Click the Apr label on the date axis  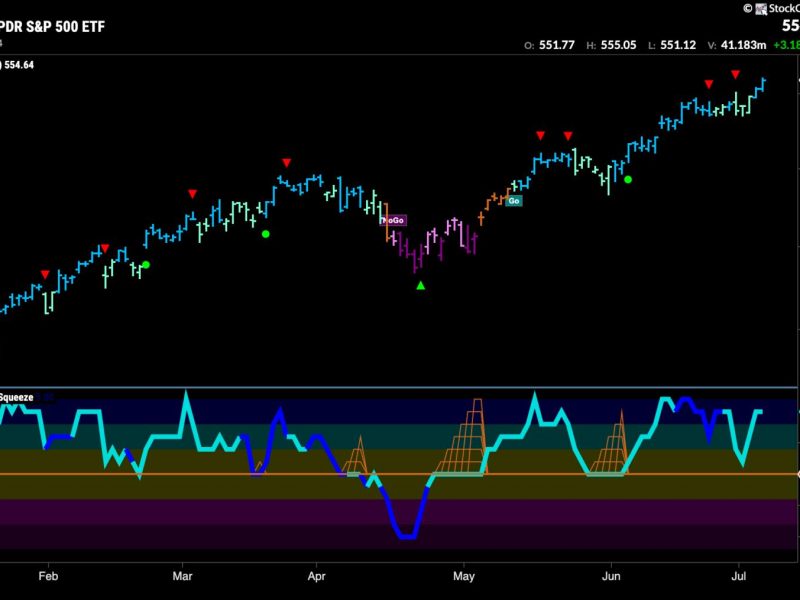(x=316, y=576)
